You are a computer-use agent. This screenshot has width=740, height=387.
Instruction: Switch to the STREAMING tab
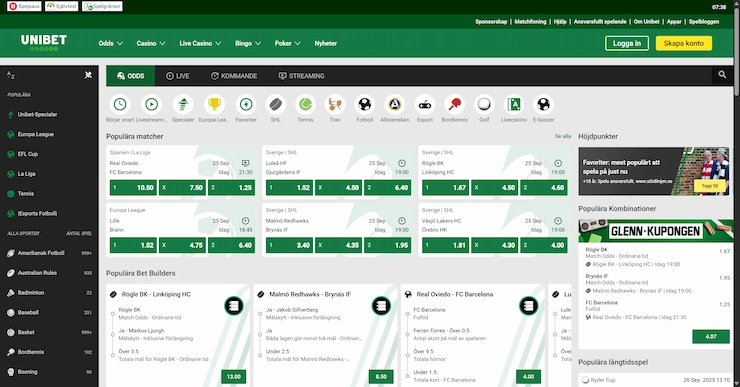click(x=302, y=76)
